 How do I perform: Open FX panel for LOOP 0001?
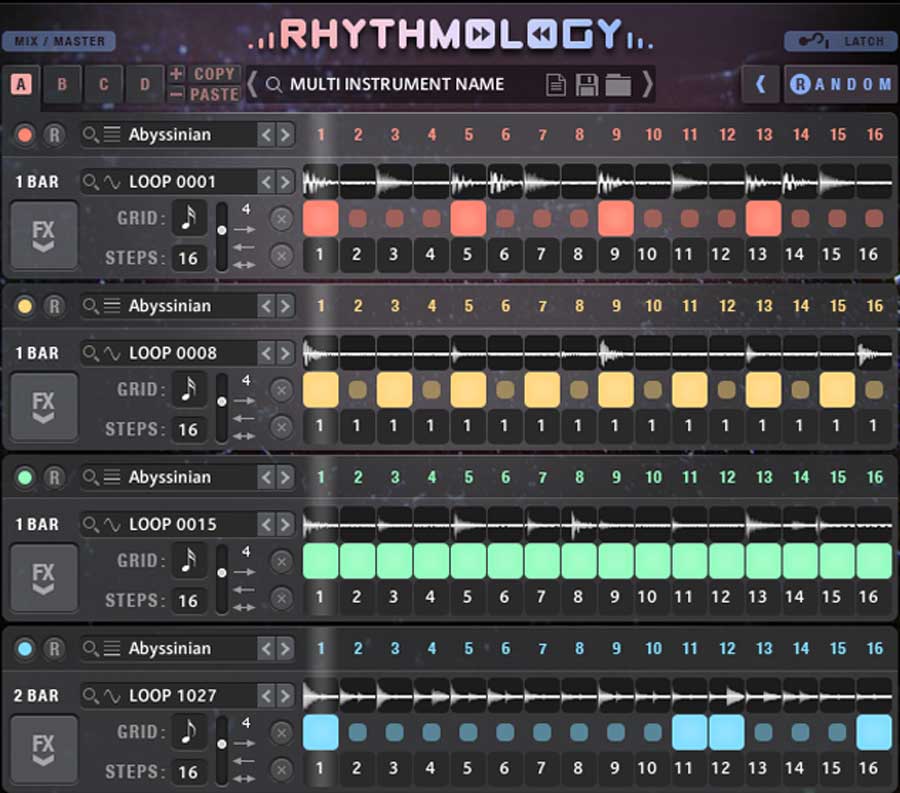tap(44, 235)
